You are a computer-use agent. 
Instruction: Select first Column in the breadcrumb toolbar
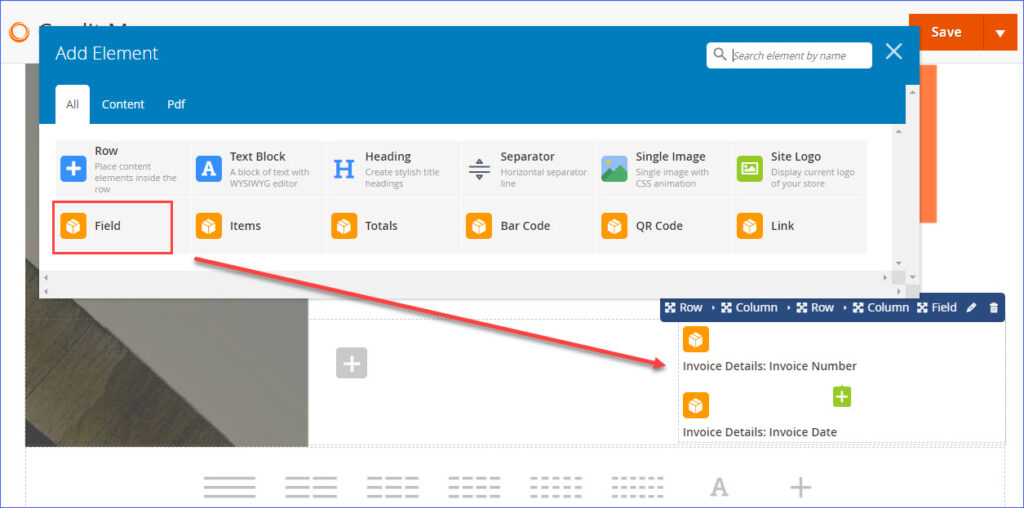[749, 308]
